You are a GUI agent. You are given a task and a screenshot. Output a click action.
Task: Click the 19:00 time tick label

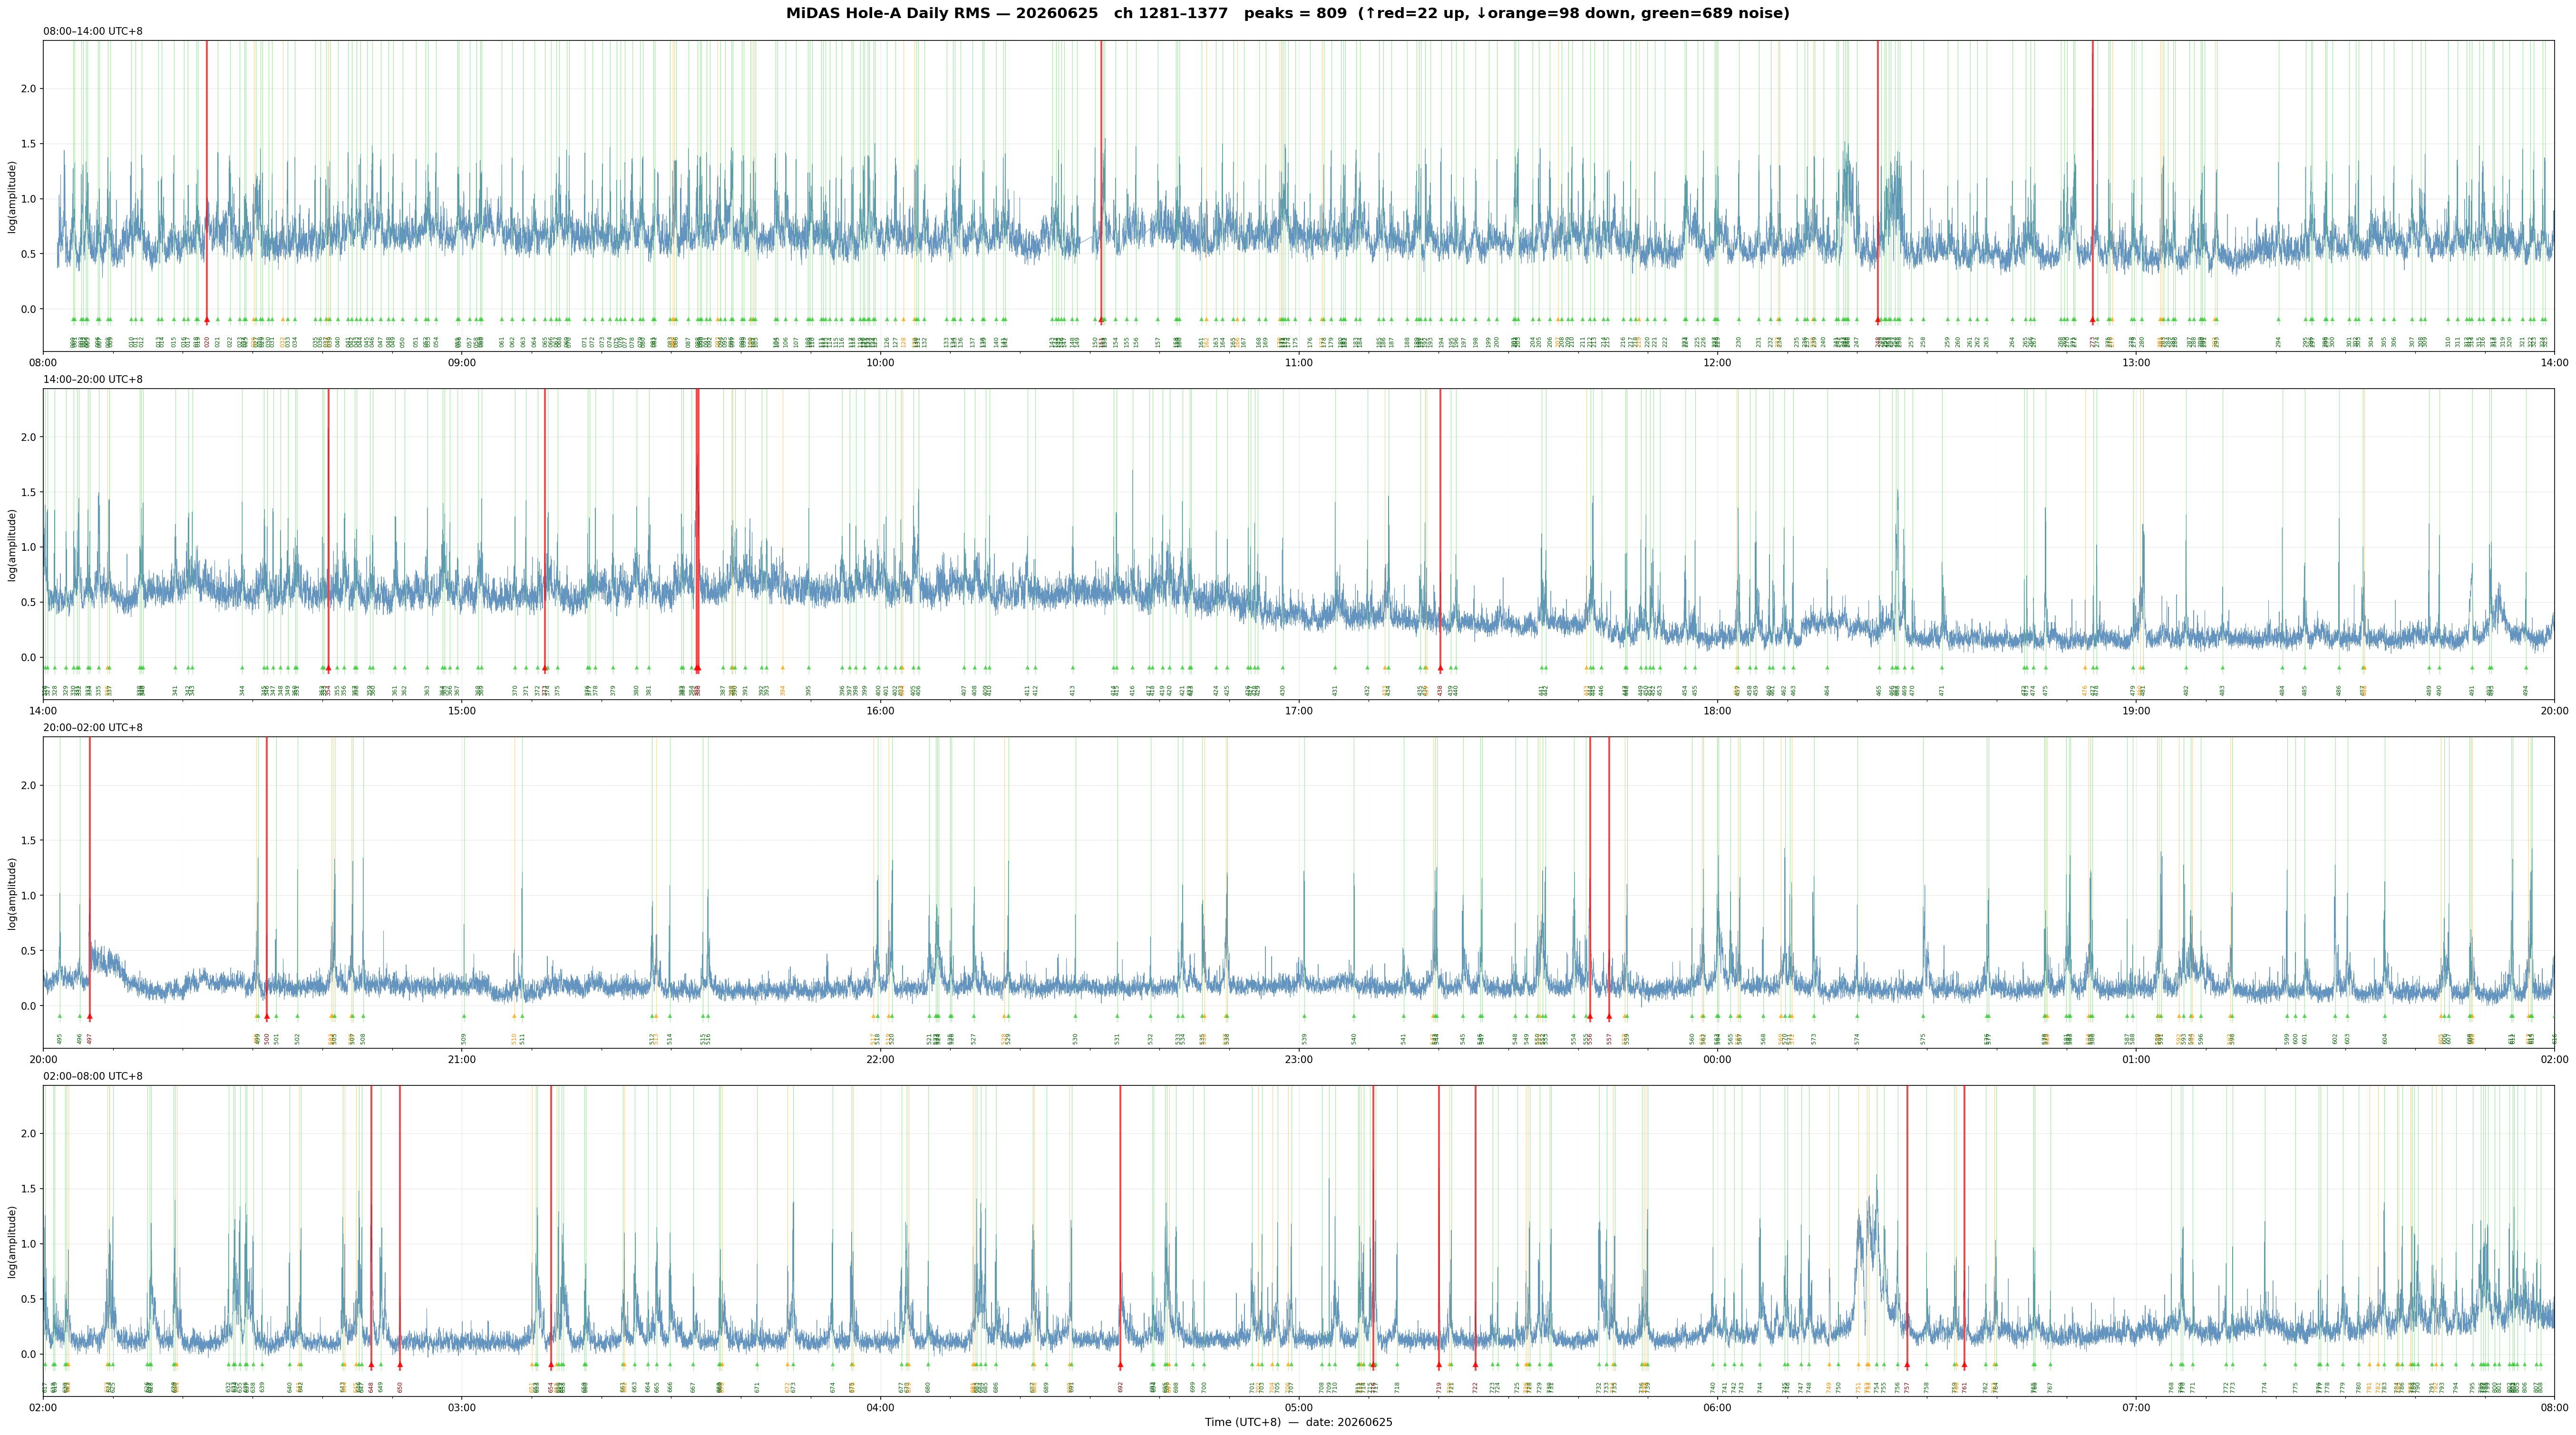tap(2136, 711)
